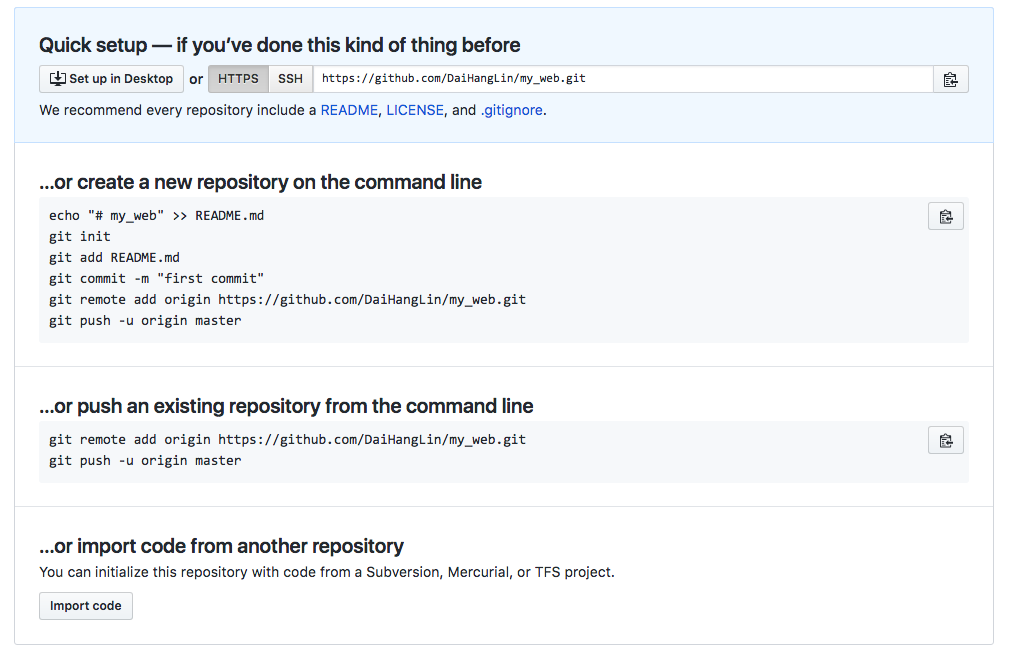
Task: Click the 'git add README.md' line
Action: coord(115,258)
